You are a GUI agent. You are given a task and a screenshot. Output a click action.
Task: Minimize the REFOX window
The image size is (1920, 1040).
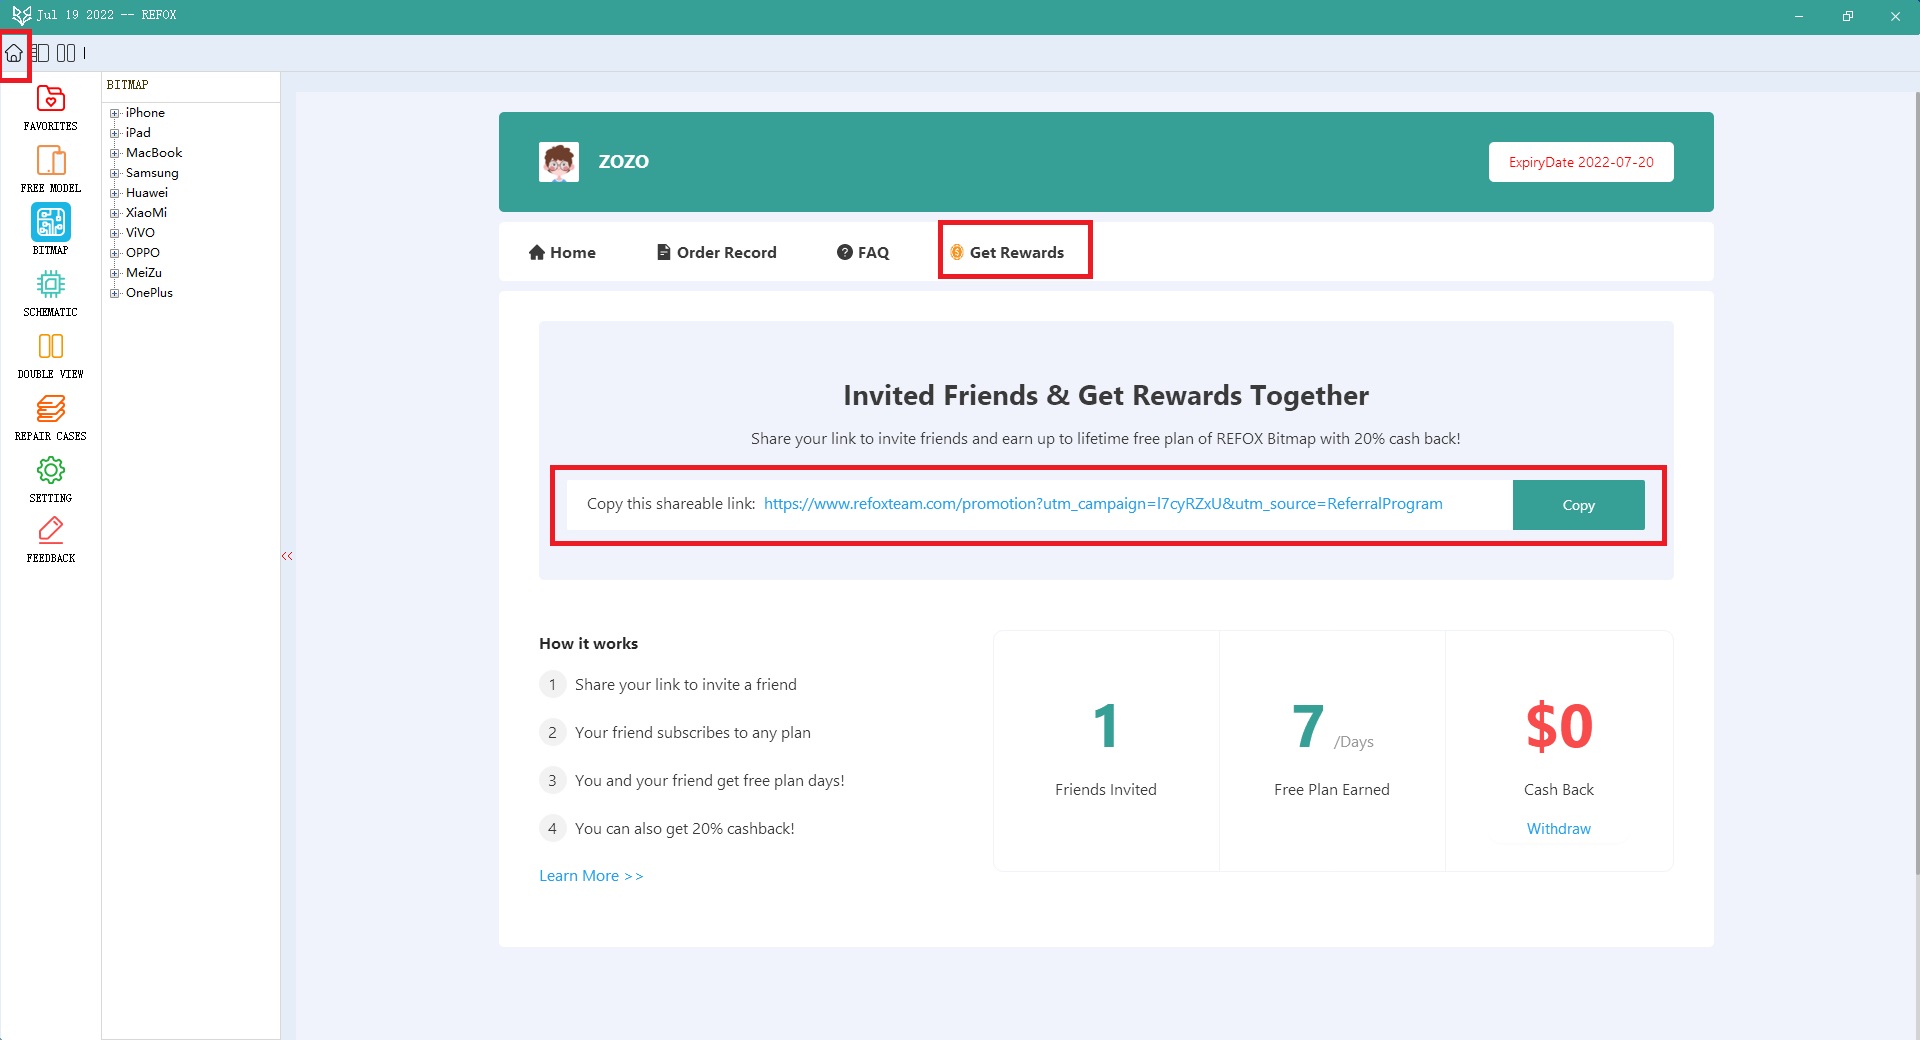1798,16
